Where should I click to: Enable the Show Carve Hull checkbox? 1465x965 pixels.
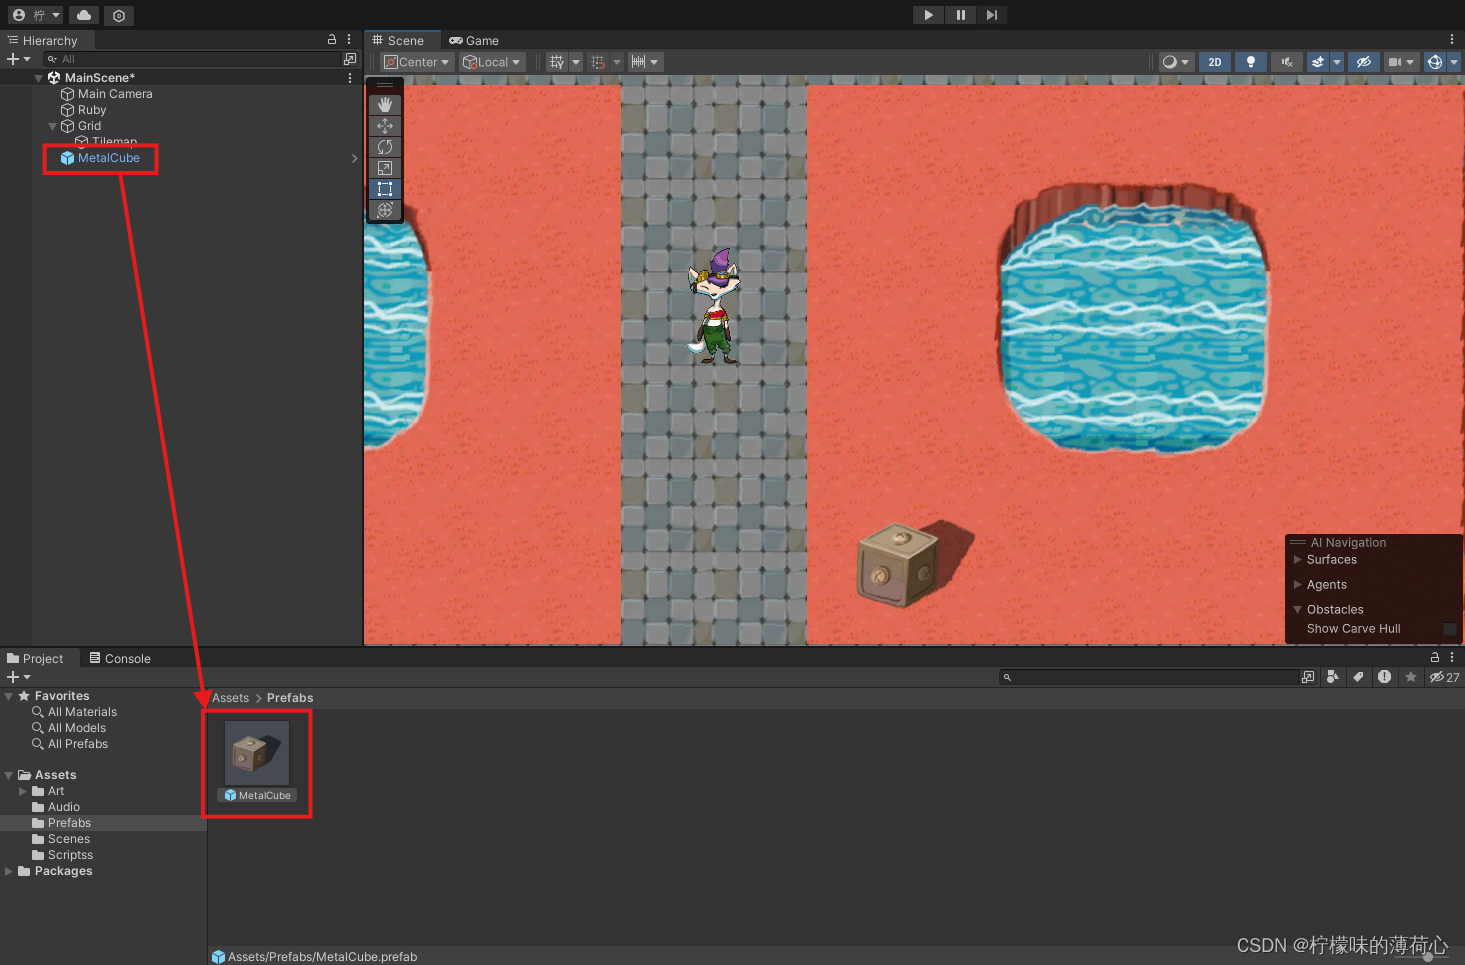coord(1450,629)
